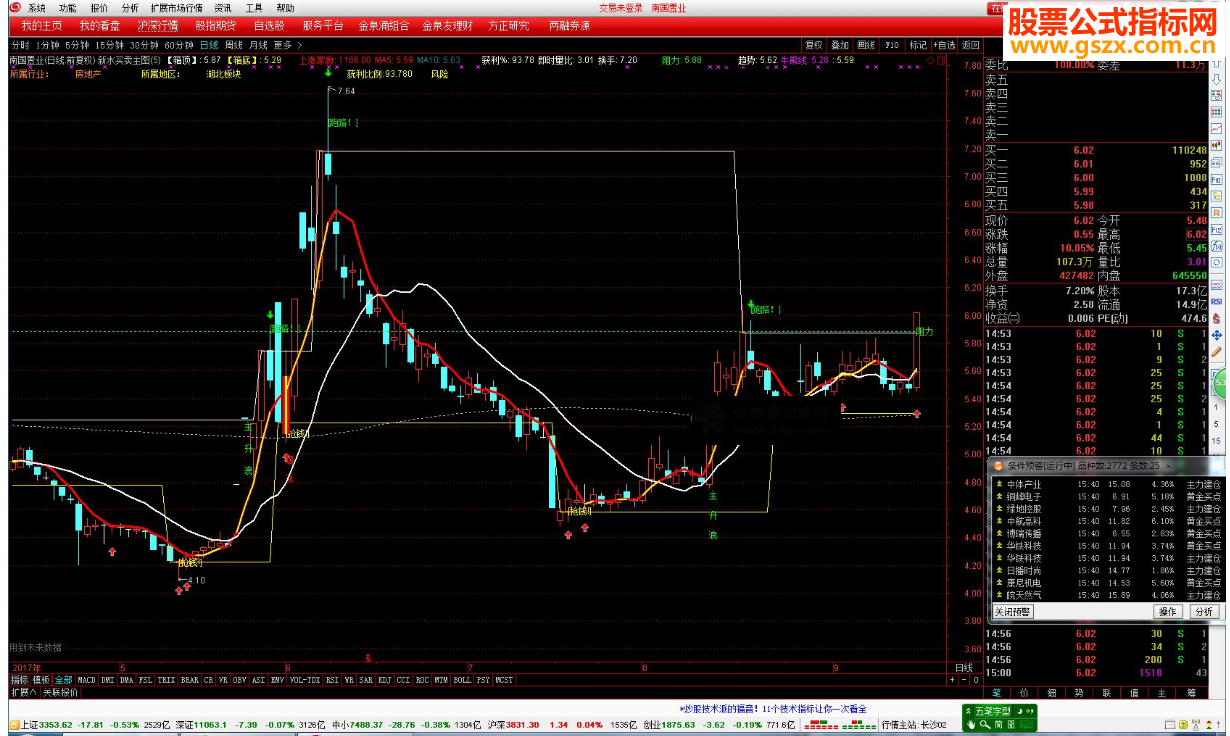
Task: Open the 两融券源 tab
Action: coord(568,25)
